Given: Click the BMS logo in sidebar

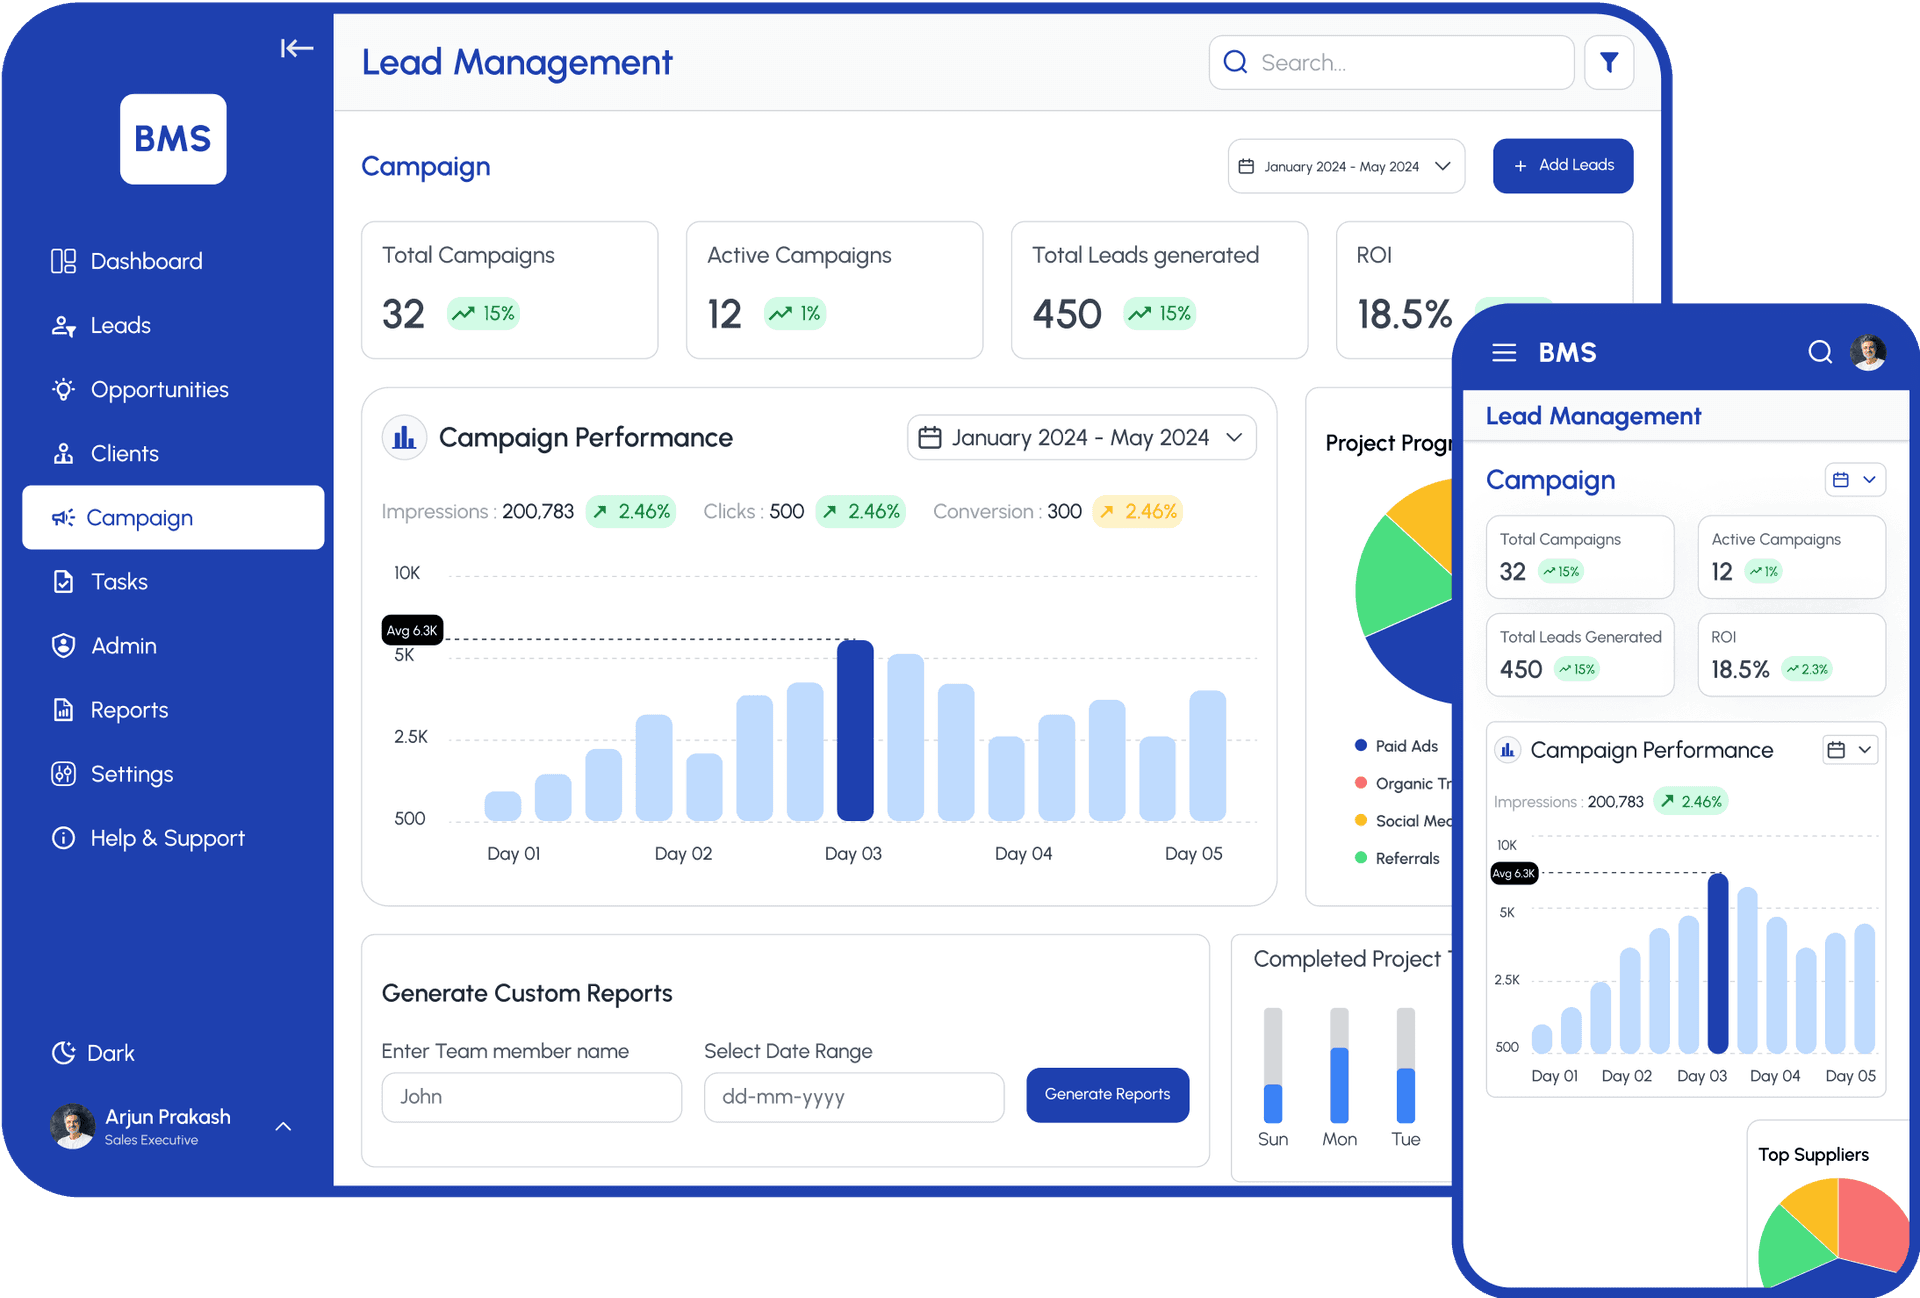Looking at the screenshot, I should tap(173, 139).
